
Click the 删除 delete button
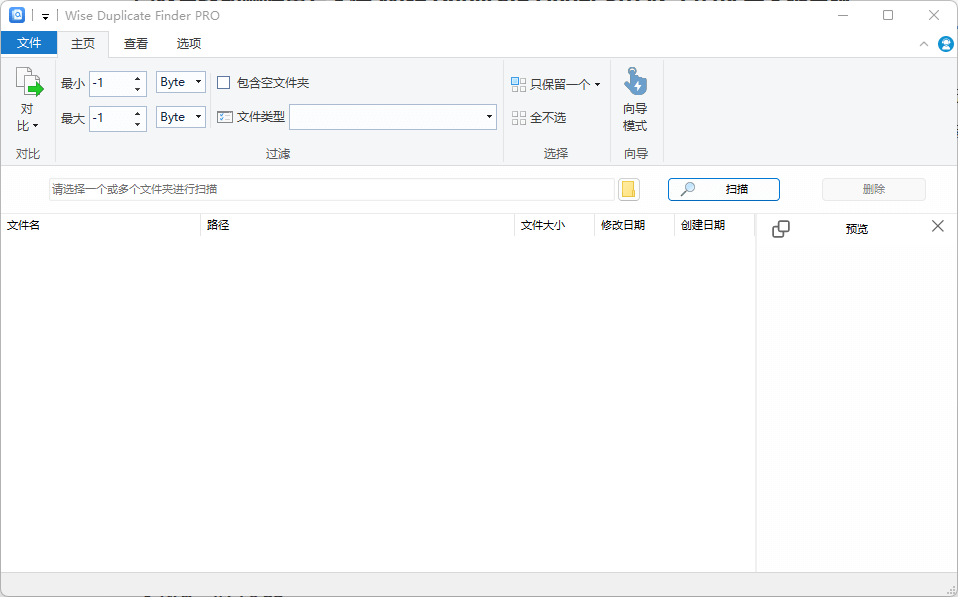point(873,189)
